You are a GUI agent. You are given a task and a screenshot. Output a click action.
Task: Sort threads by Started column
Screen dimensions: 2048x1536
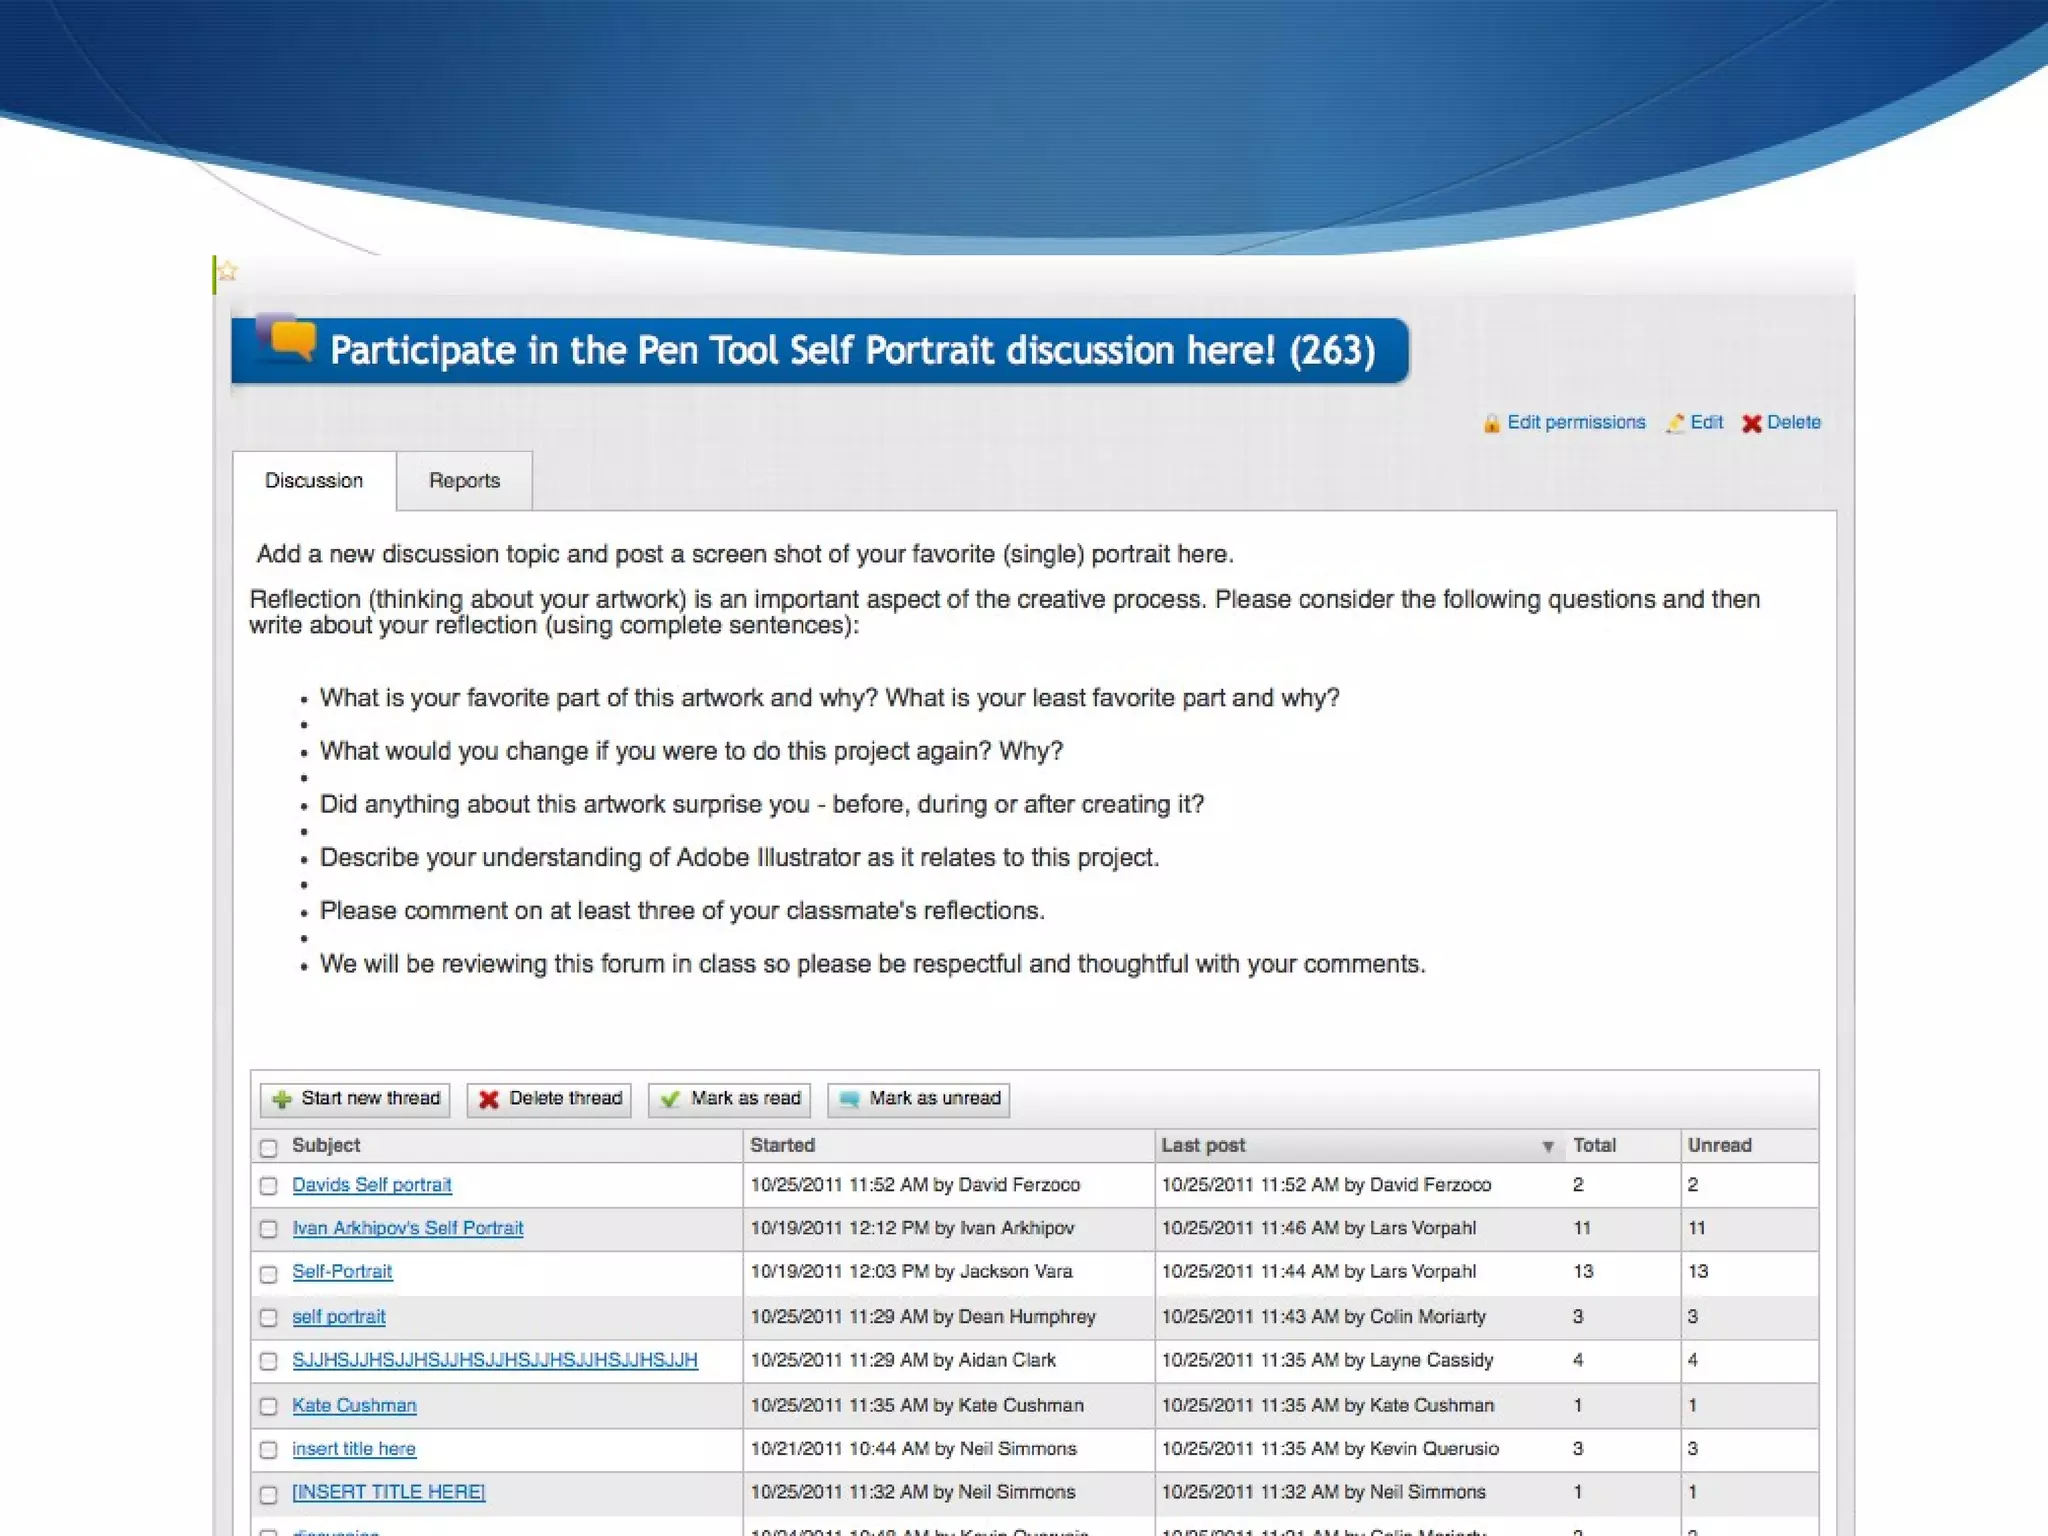(782, 1146)
